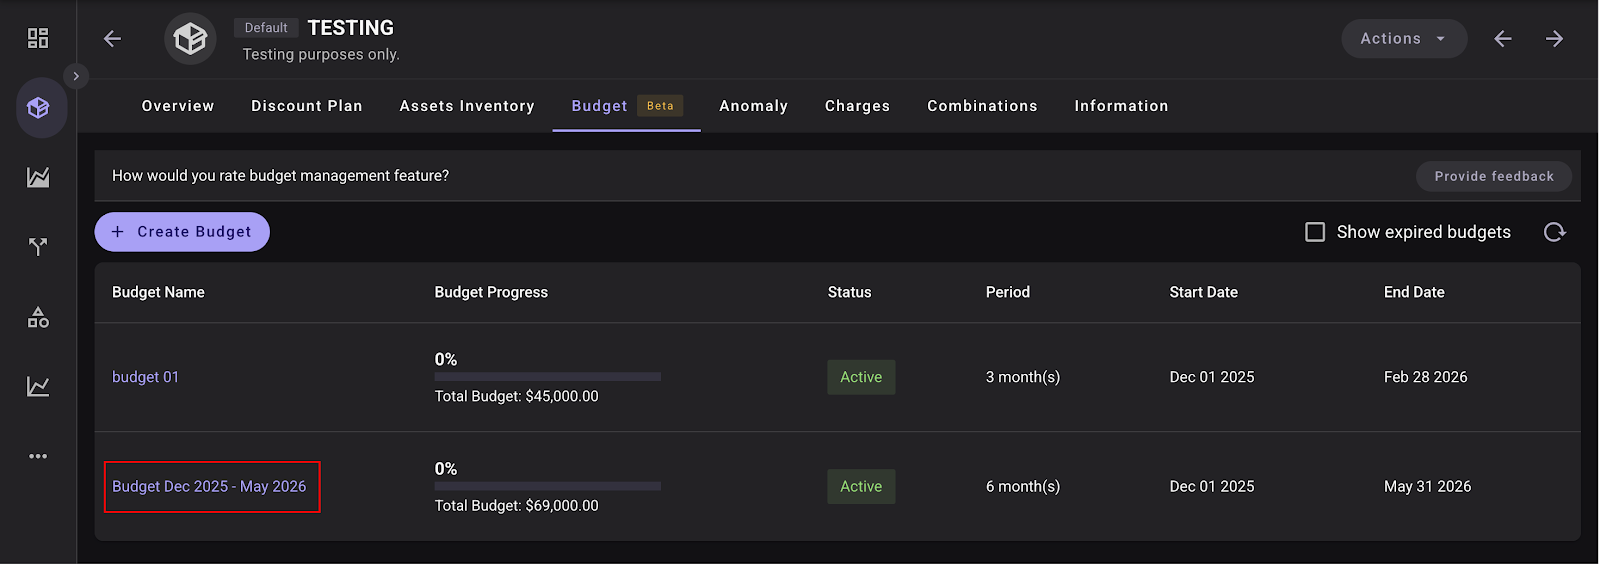Open the Actions dropdown
Image resolution: width=1600 pixels, height=565 pixels.
point(1403,39)
